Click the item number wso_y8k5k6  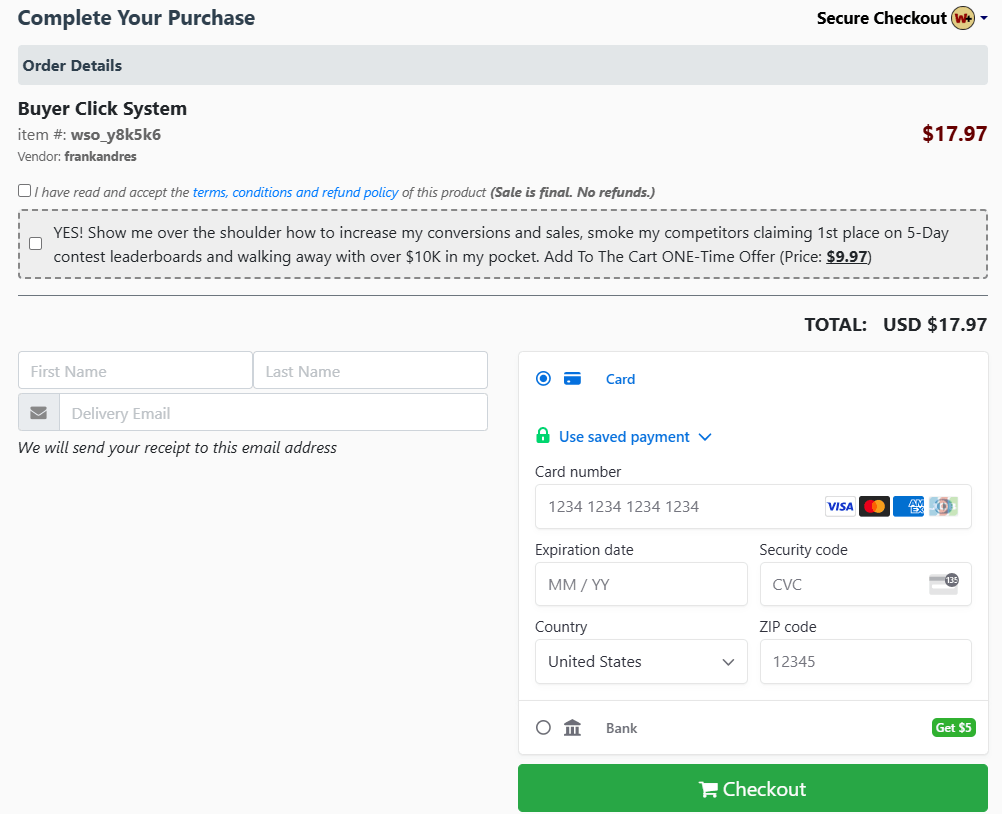116,135
